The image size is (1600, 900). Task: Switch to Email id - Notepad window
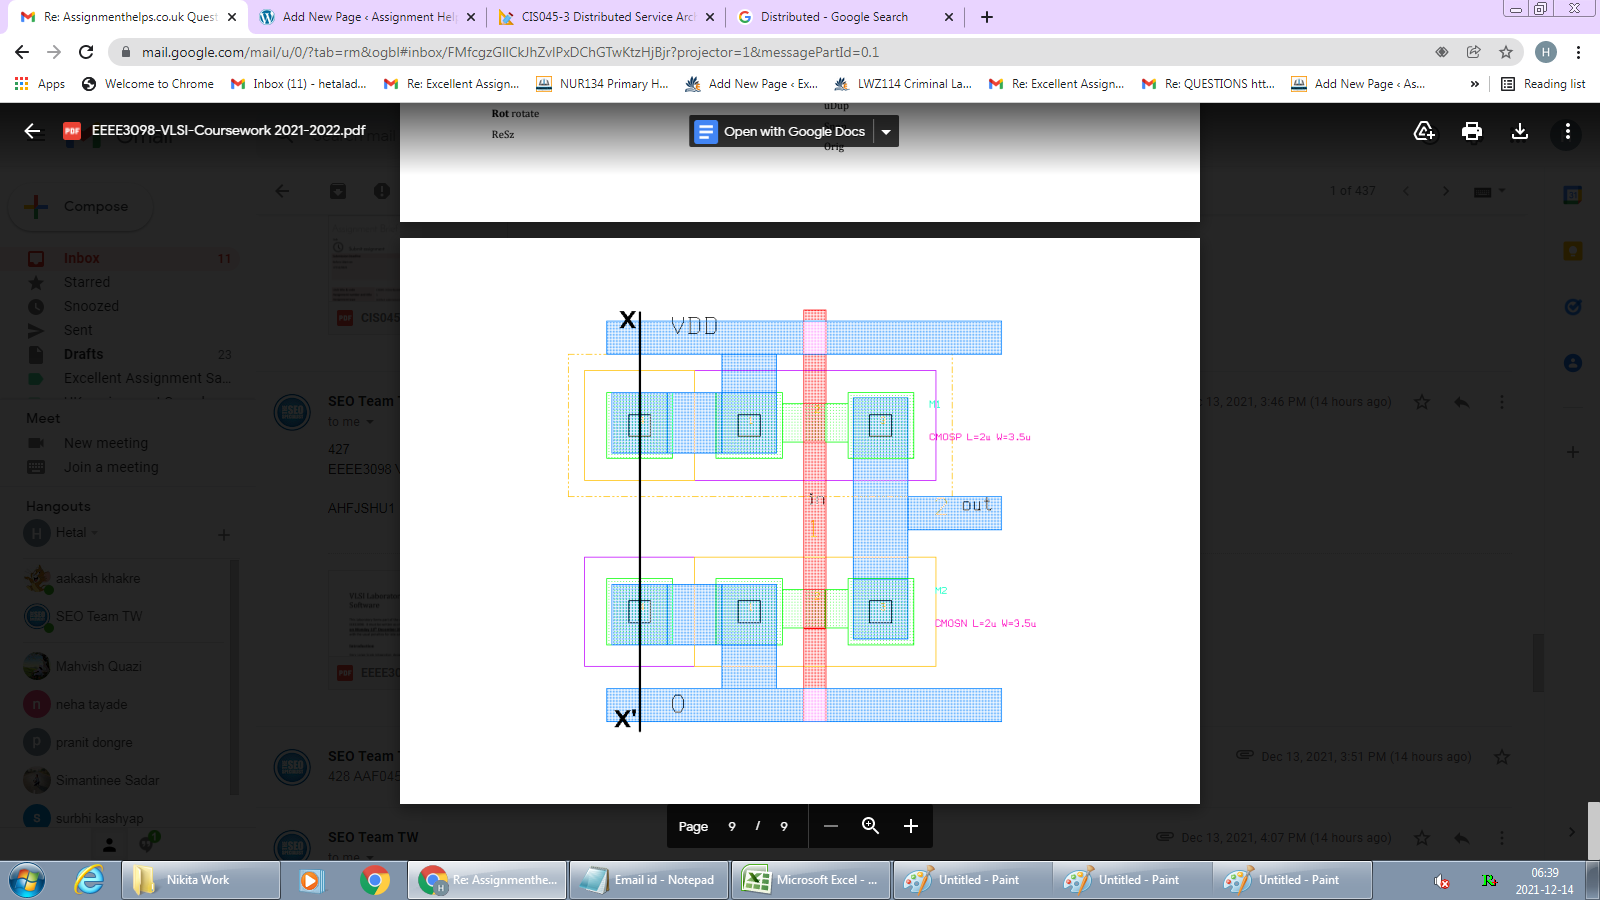click(x=648, y=880)
